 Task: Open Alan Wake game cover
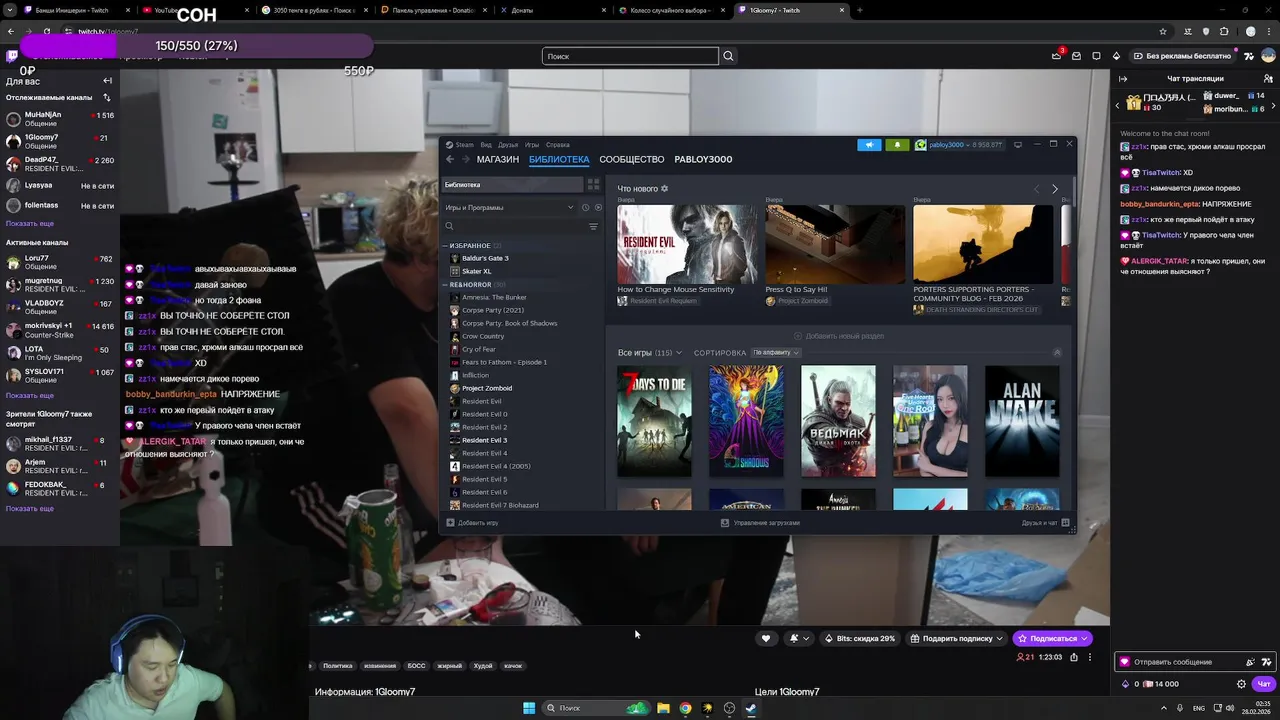(x=1022, y=421)
